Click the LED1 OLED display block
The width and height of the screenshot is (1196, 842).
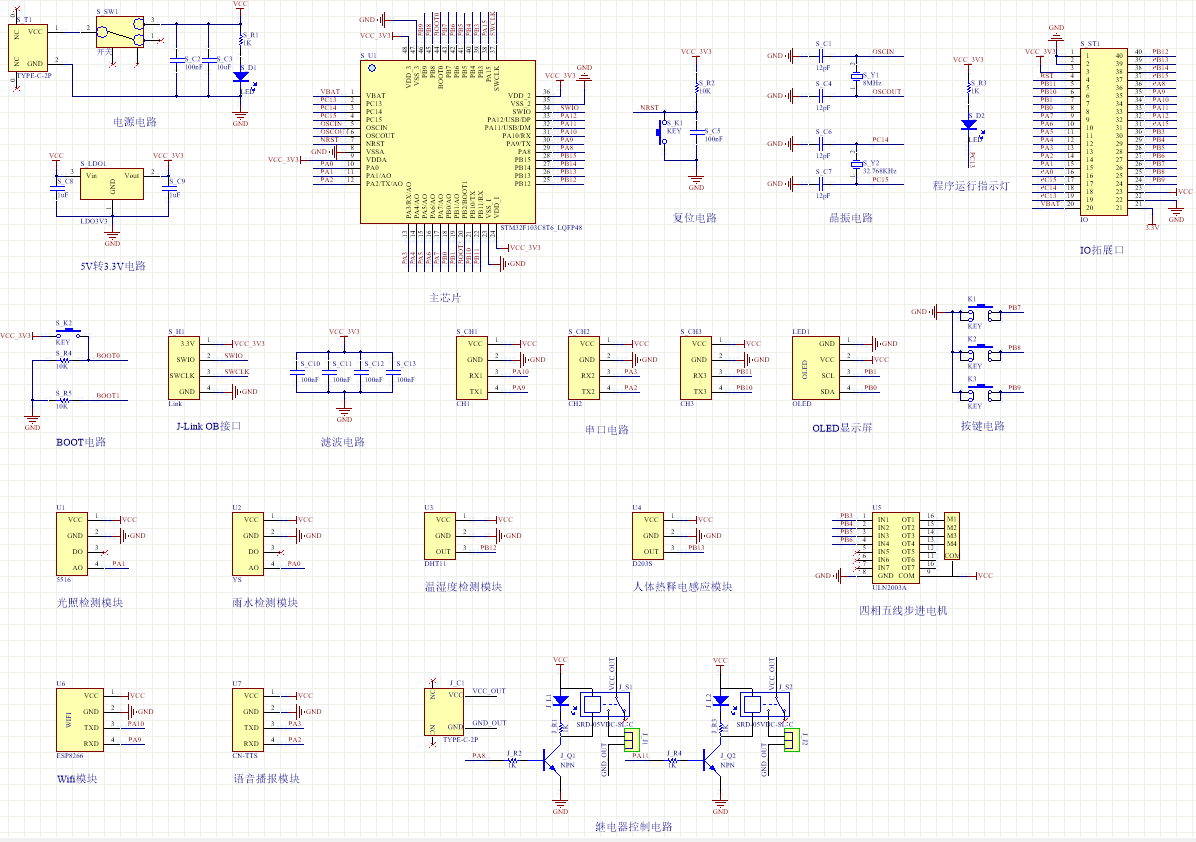pos(815,368)
